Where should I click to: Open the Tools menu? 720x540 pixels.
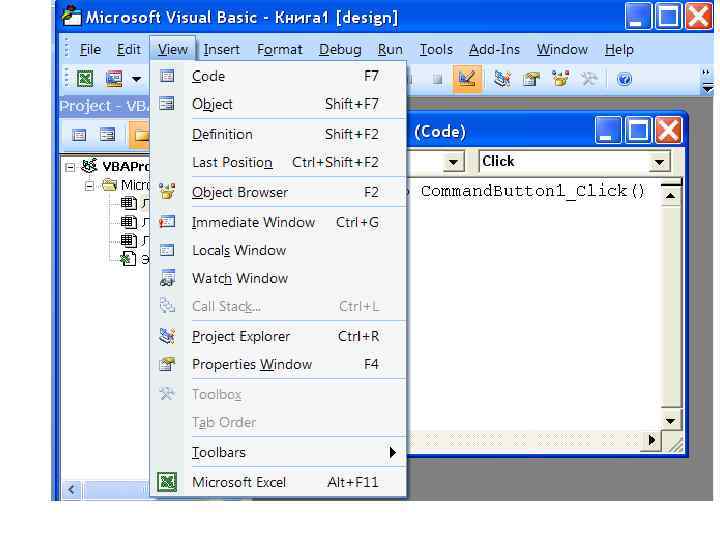(x=436, y=50)
